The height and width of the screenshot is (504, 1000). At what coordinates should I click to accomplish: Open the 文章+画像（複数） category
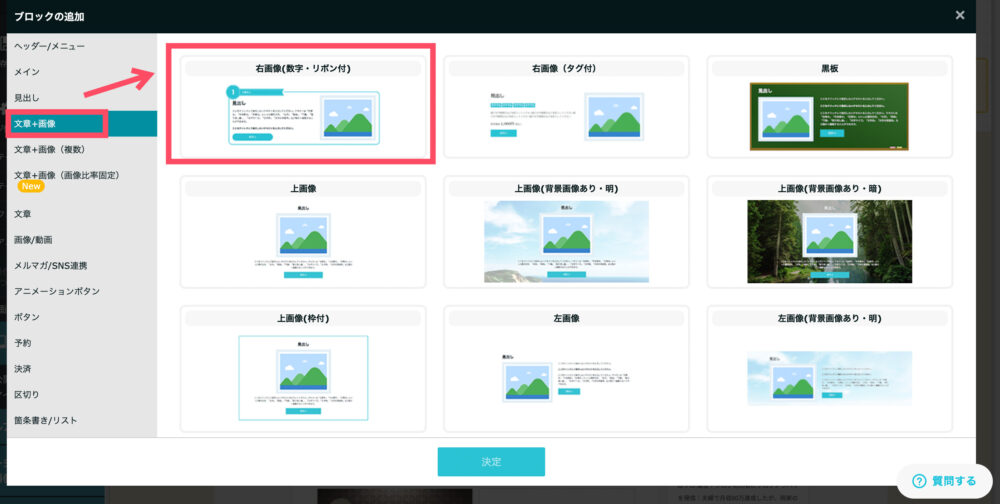coord(82,149)
